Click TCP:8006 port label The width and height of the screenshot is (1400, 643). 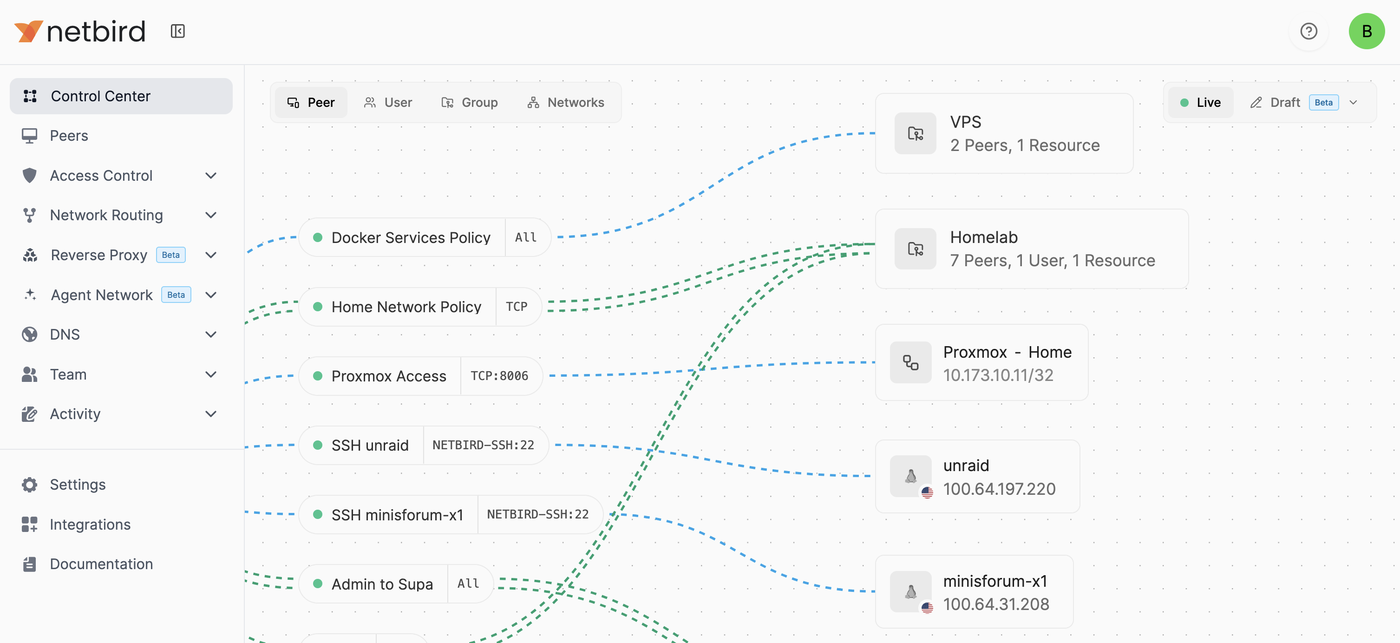click(x=501, y=376)
